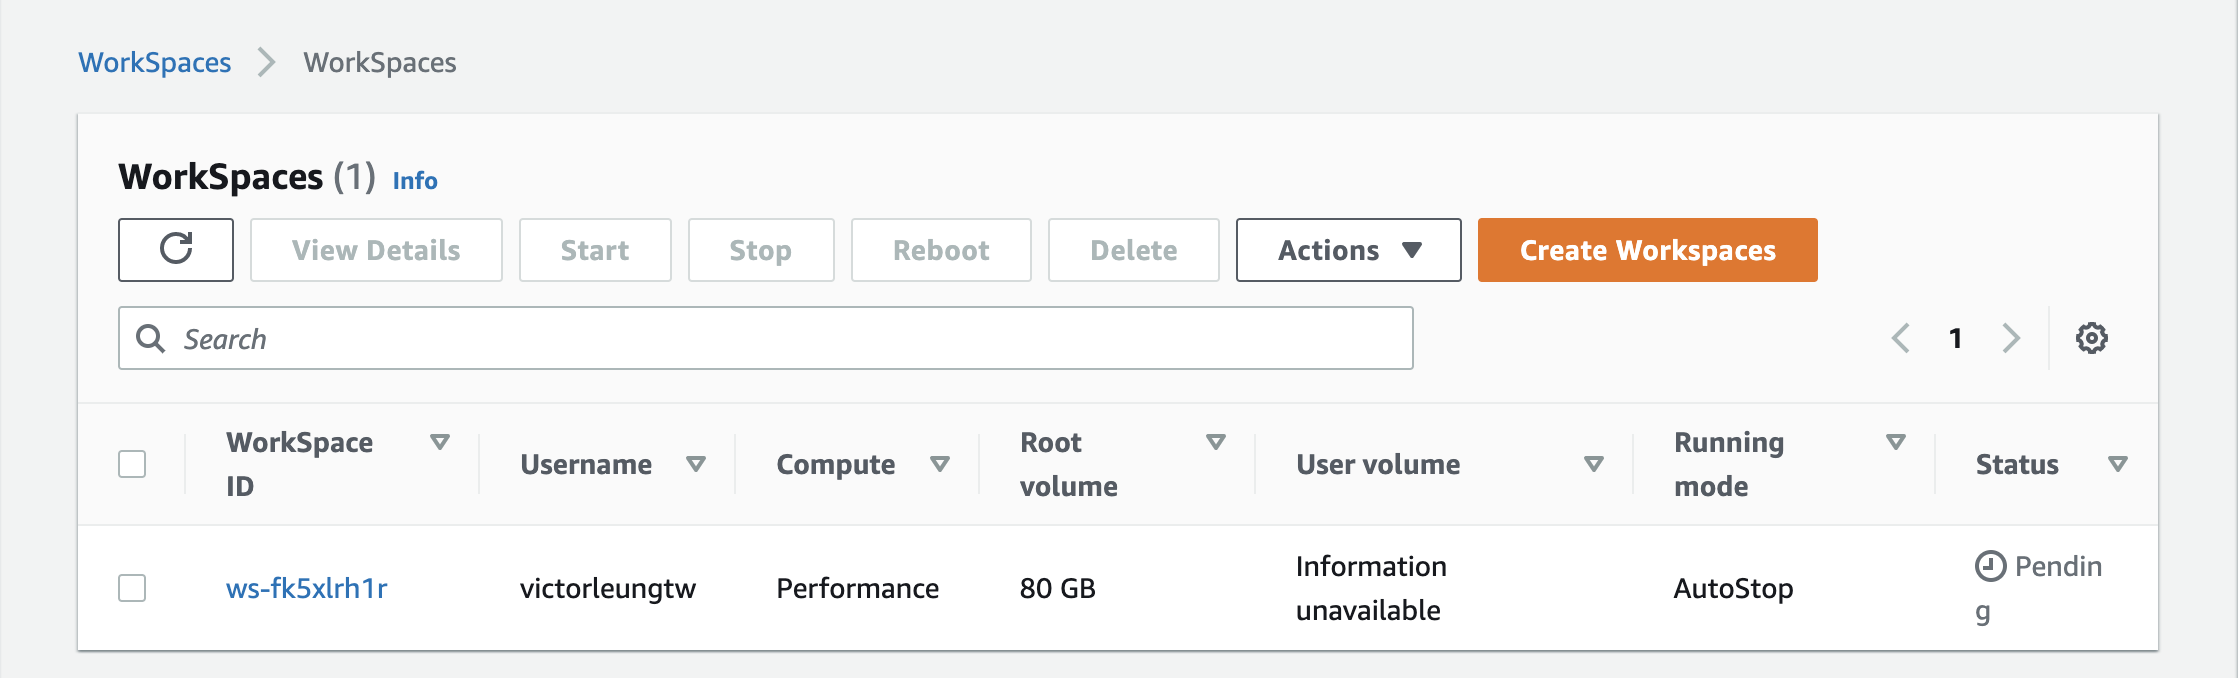2240x678 pixels.
Task: Go to next page of results
Action: point(2011,338)
